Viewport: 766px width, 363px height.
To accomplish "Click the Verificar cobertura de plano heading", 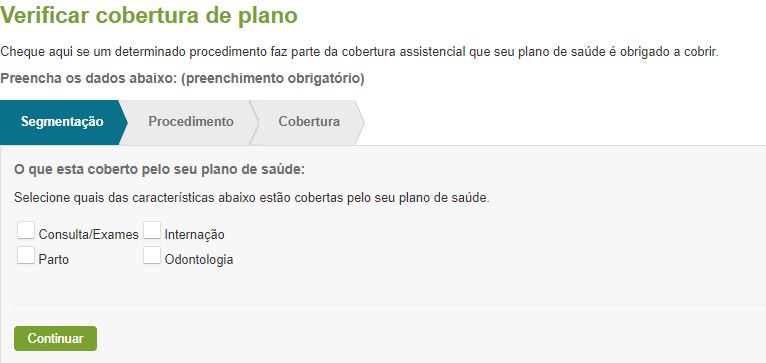I will click(149, 15).
